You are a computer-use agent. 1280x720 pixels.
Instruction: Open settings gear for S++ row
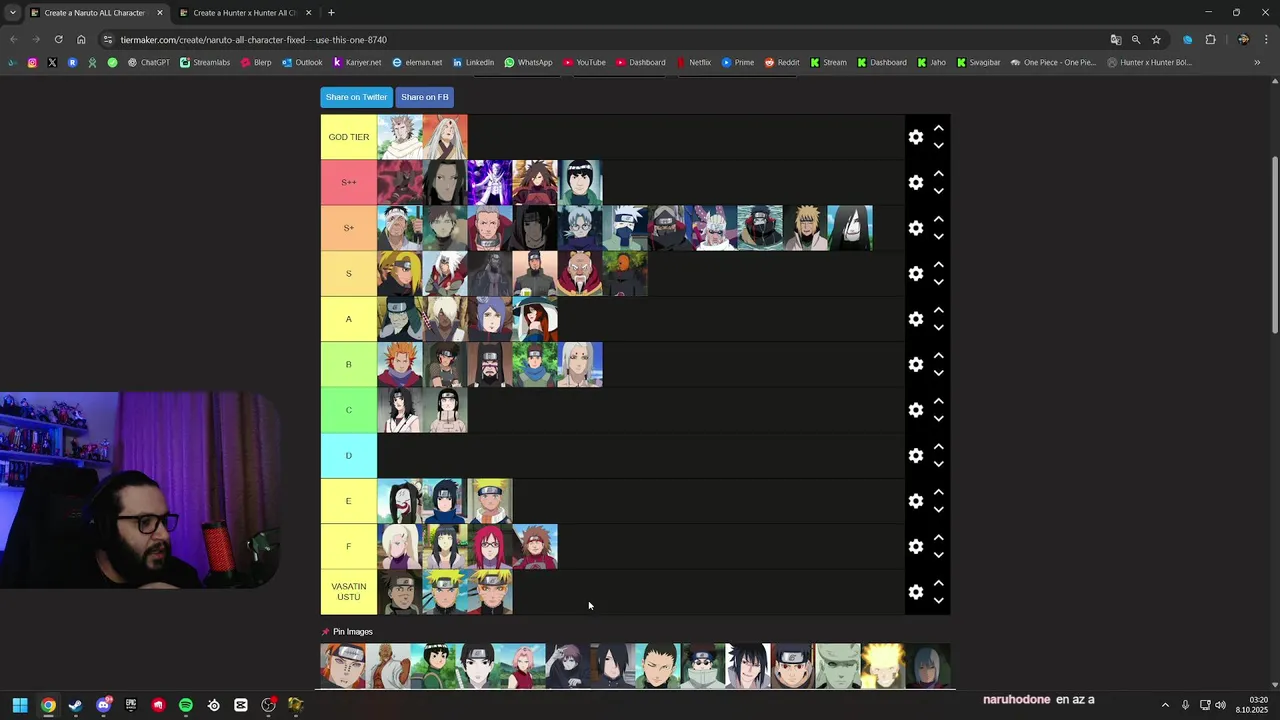916,182
